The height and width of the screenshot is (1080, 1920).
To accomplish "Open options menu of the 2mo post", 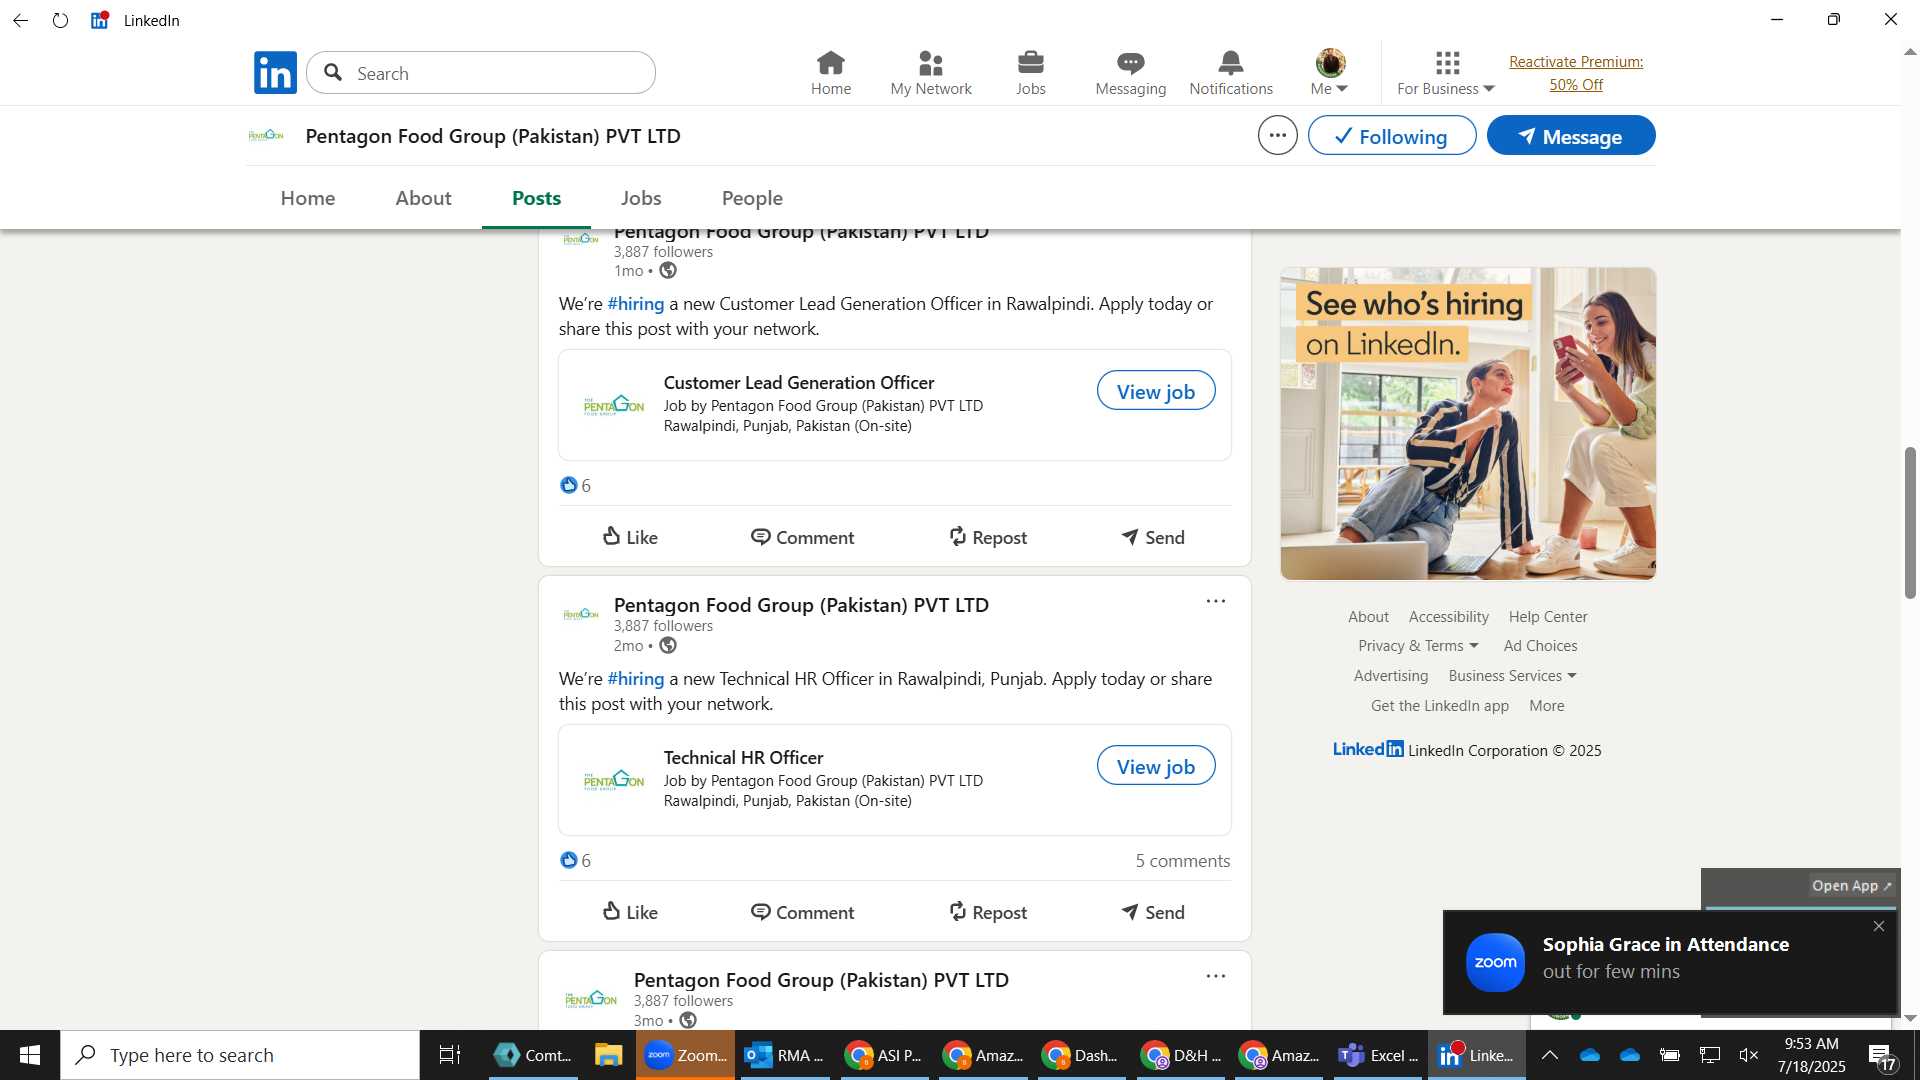I will pyautogui.click(x=1215, y=601).
